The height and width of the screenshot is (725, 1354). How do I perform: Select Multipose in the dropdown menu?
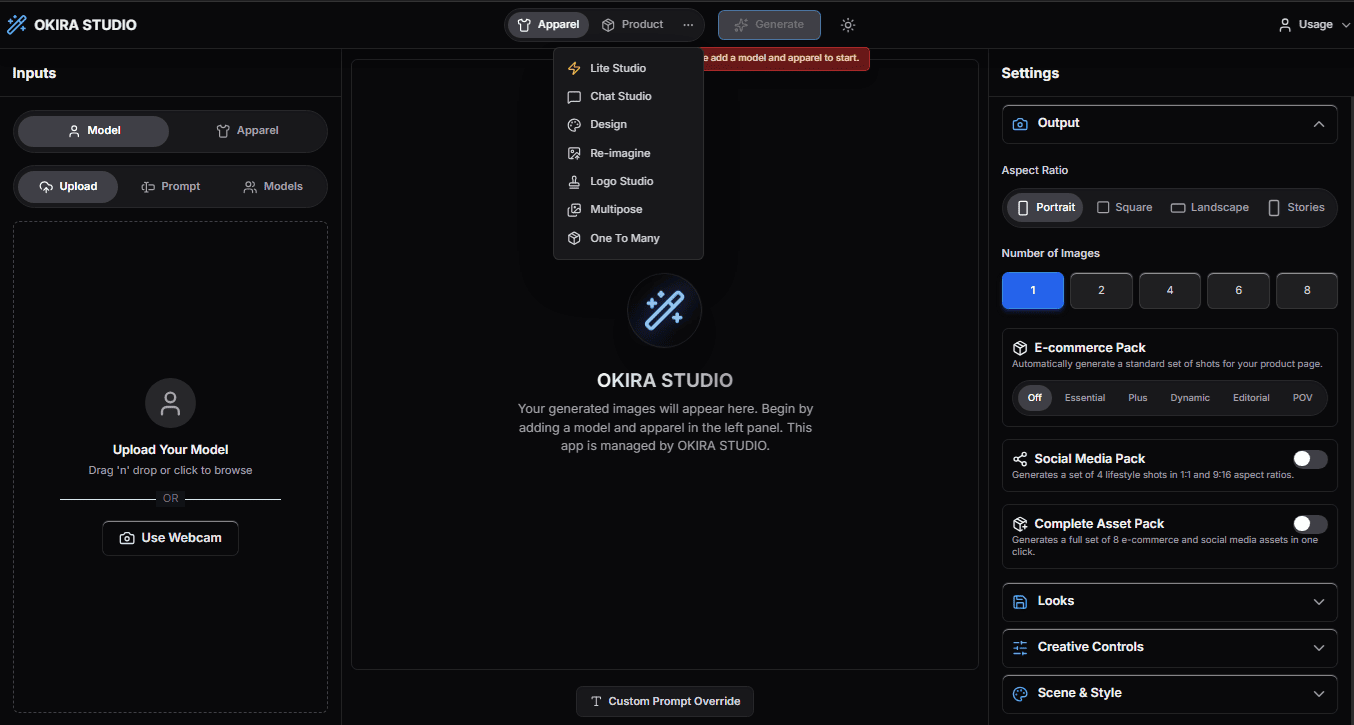628,210
